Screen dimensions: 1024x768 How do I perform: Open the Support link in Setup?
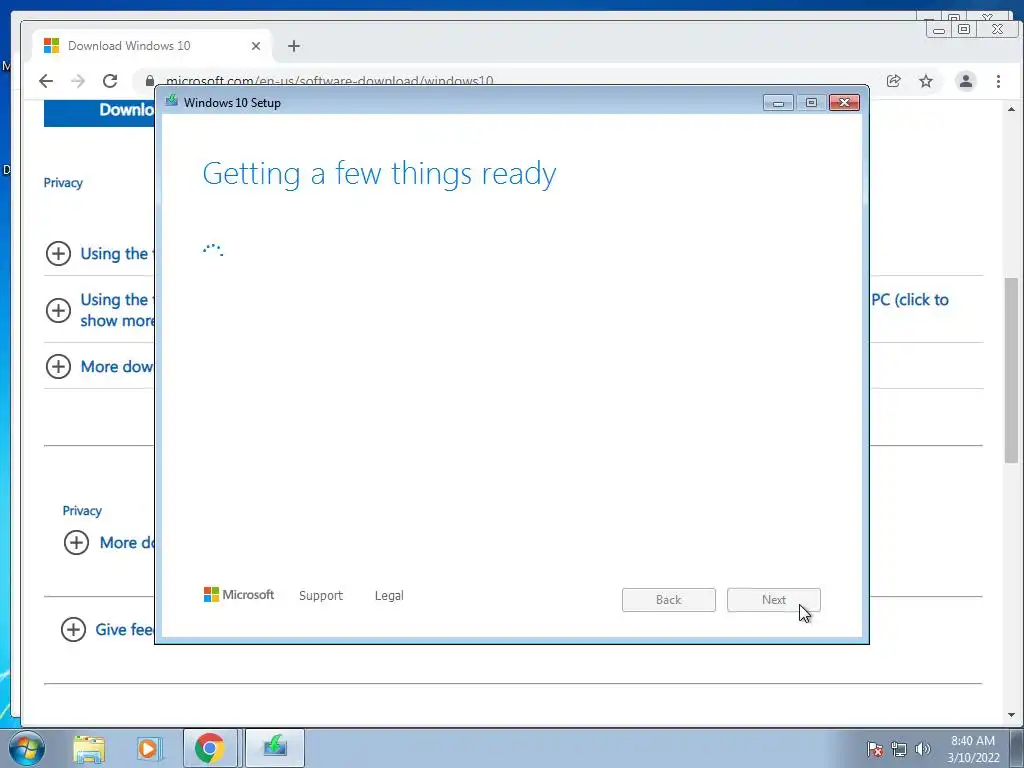point(321,596)
